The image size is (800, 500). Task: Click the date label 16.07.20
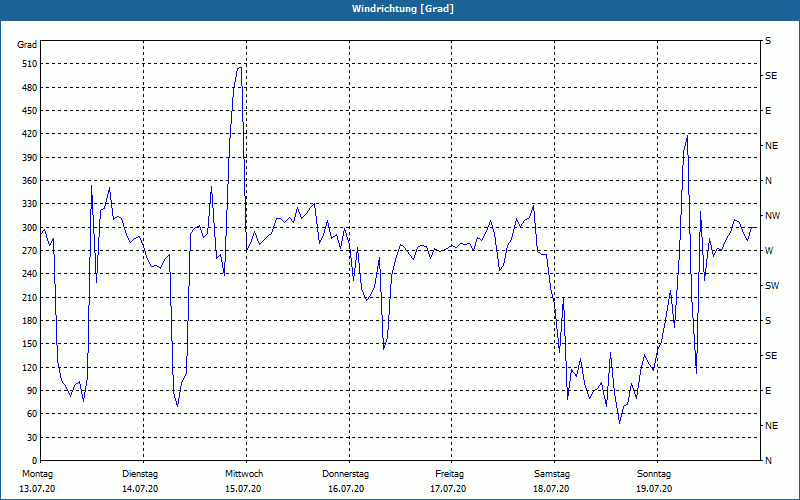(346, 489)
